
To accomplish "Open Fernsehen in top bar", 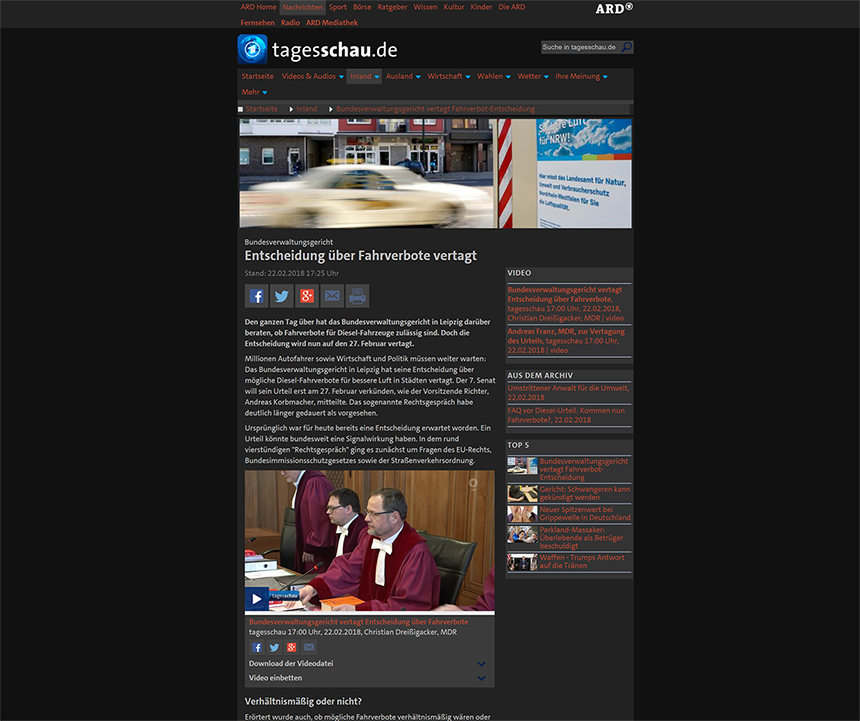I will coord(257,22).
